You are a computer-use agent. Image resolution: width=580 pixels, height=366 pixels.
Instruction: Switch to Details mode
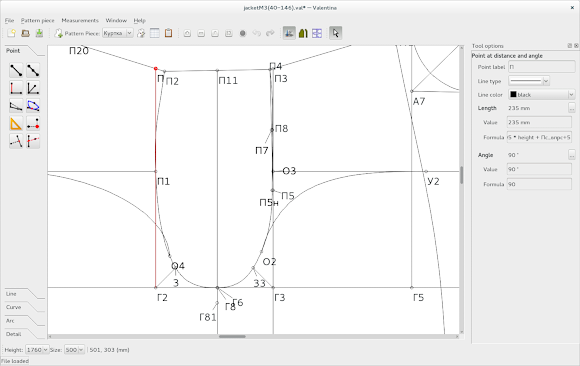(303, 33)
